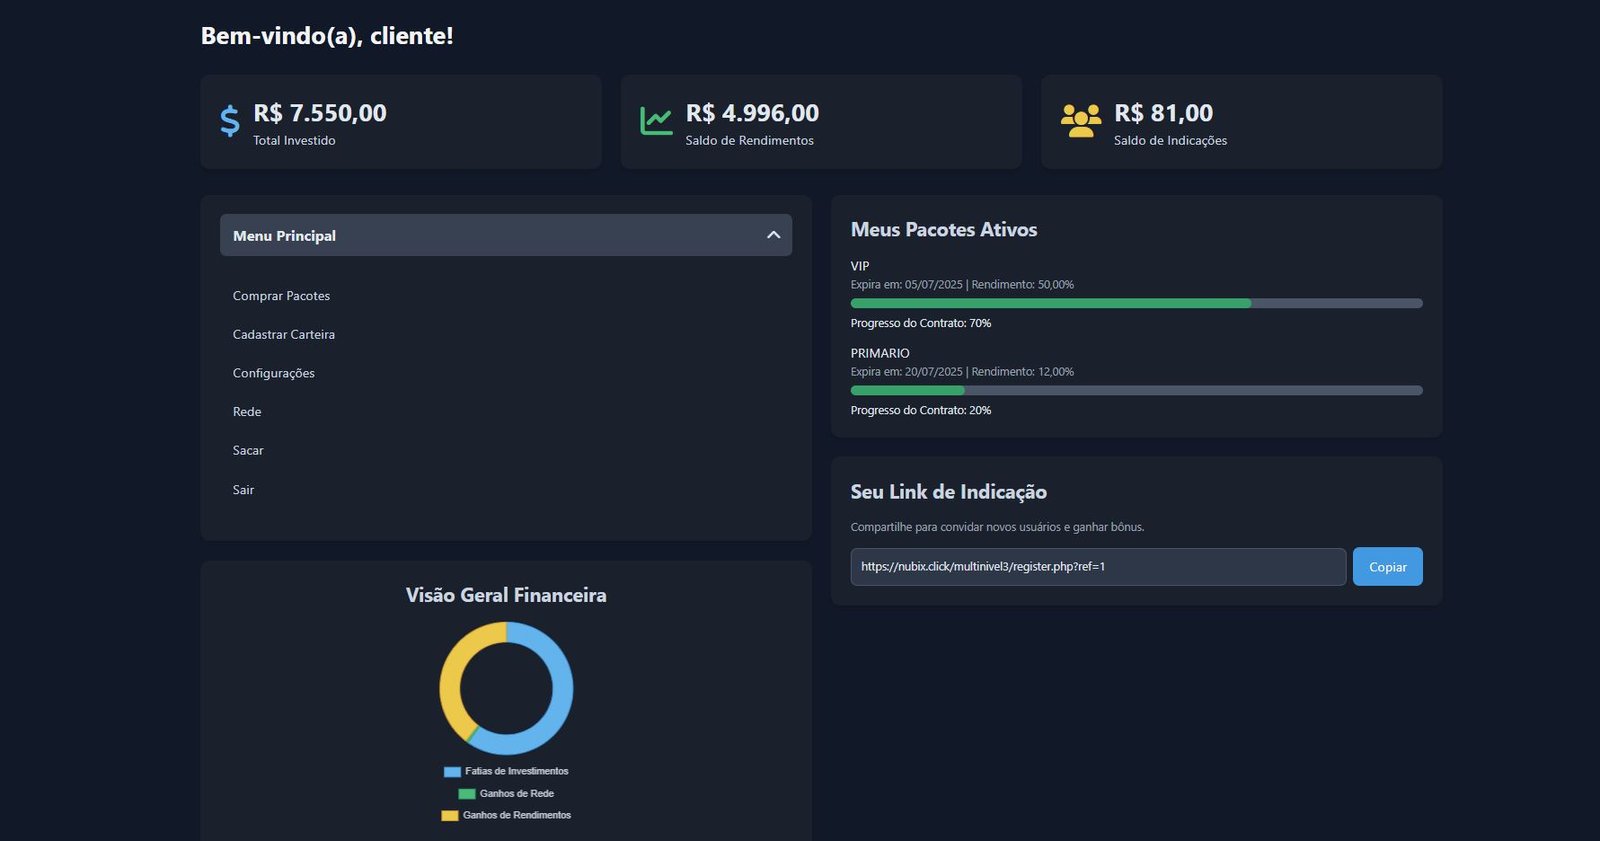Click the VIP package progress bar
Image resolution: width=1600 pixels, height=841 pixels.
(x=1135, y=303)
